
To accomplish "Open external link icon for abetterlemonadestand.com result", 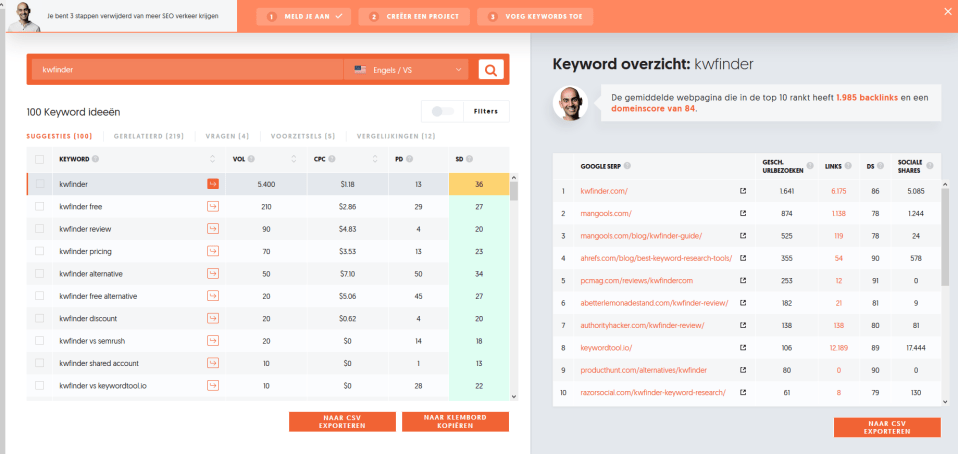I will [x=743, y=302].
